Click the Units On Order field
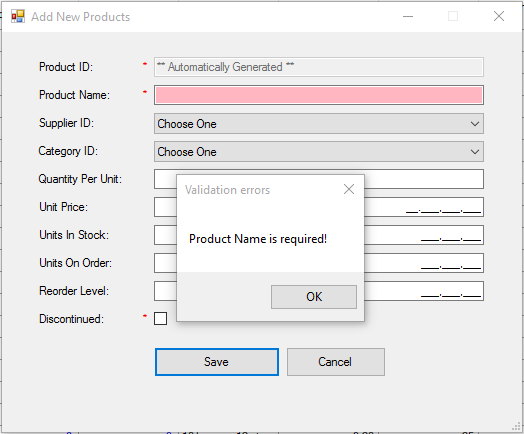This screenshot has height=434, width=524. point(424,263)
